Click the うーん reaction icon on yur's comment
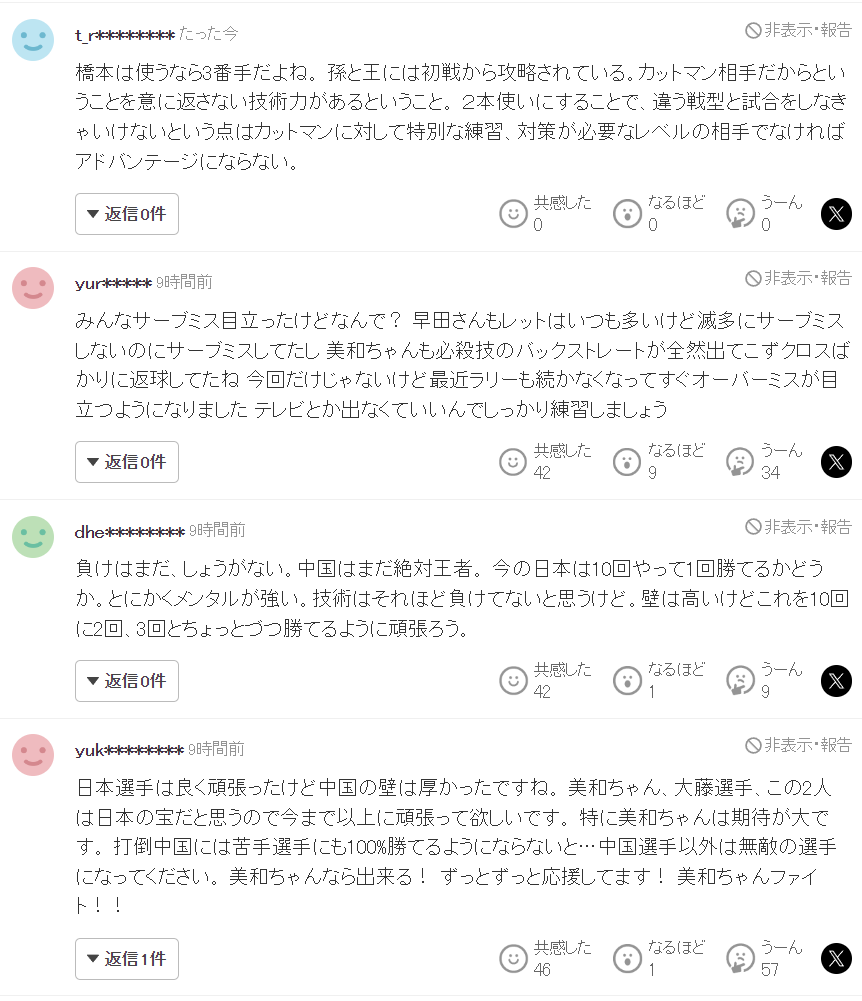This screenshot has width=862, height=1001. click(x=740, y=462)
